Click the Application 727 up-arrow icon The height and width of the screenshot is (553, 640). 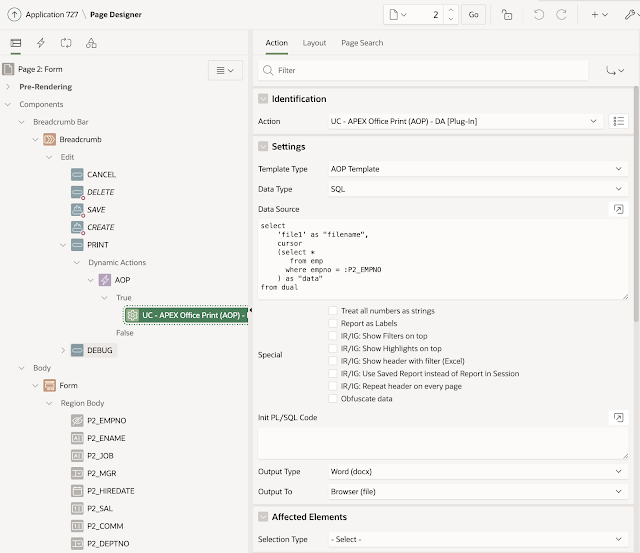[x=14, y=15]
